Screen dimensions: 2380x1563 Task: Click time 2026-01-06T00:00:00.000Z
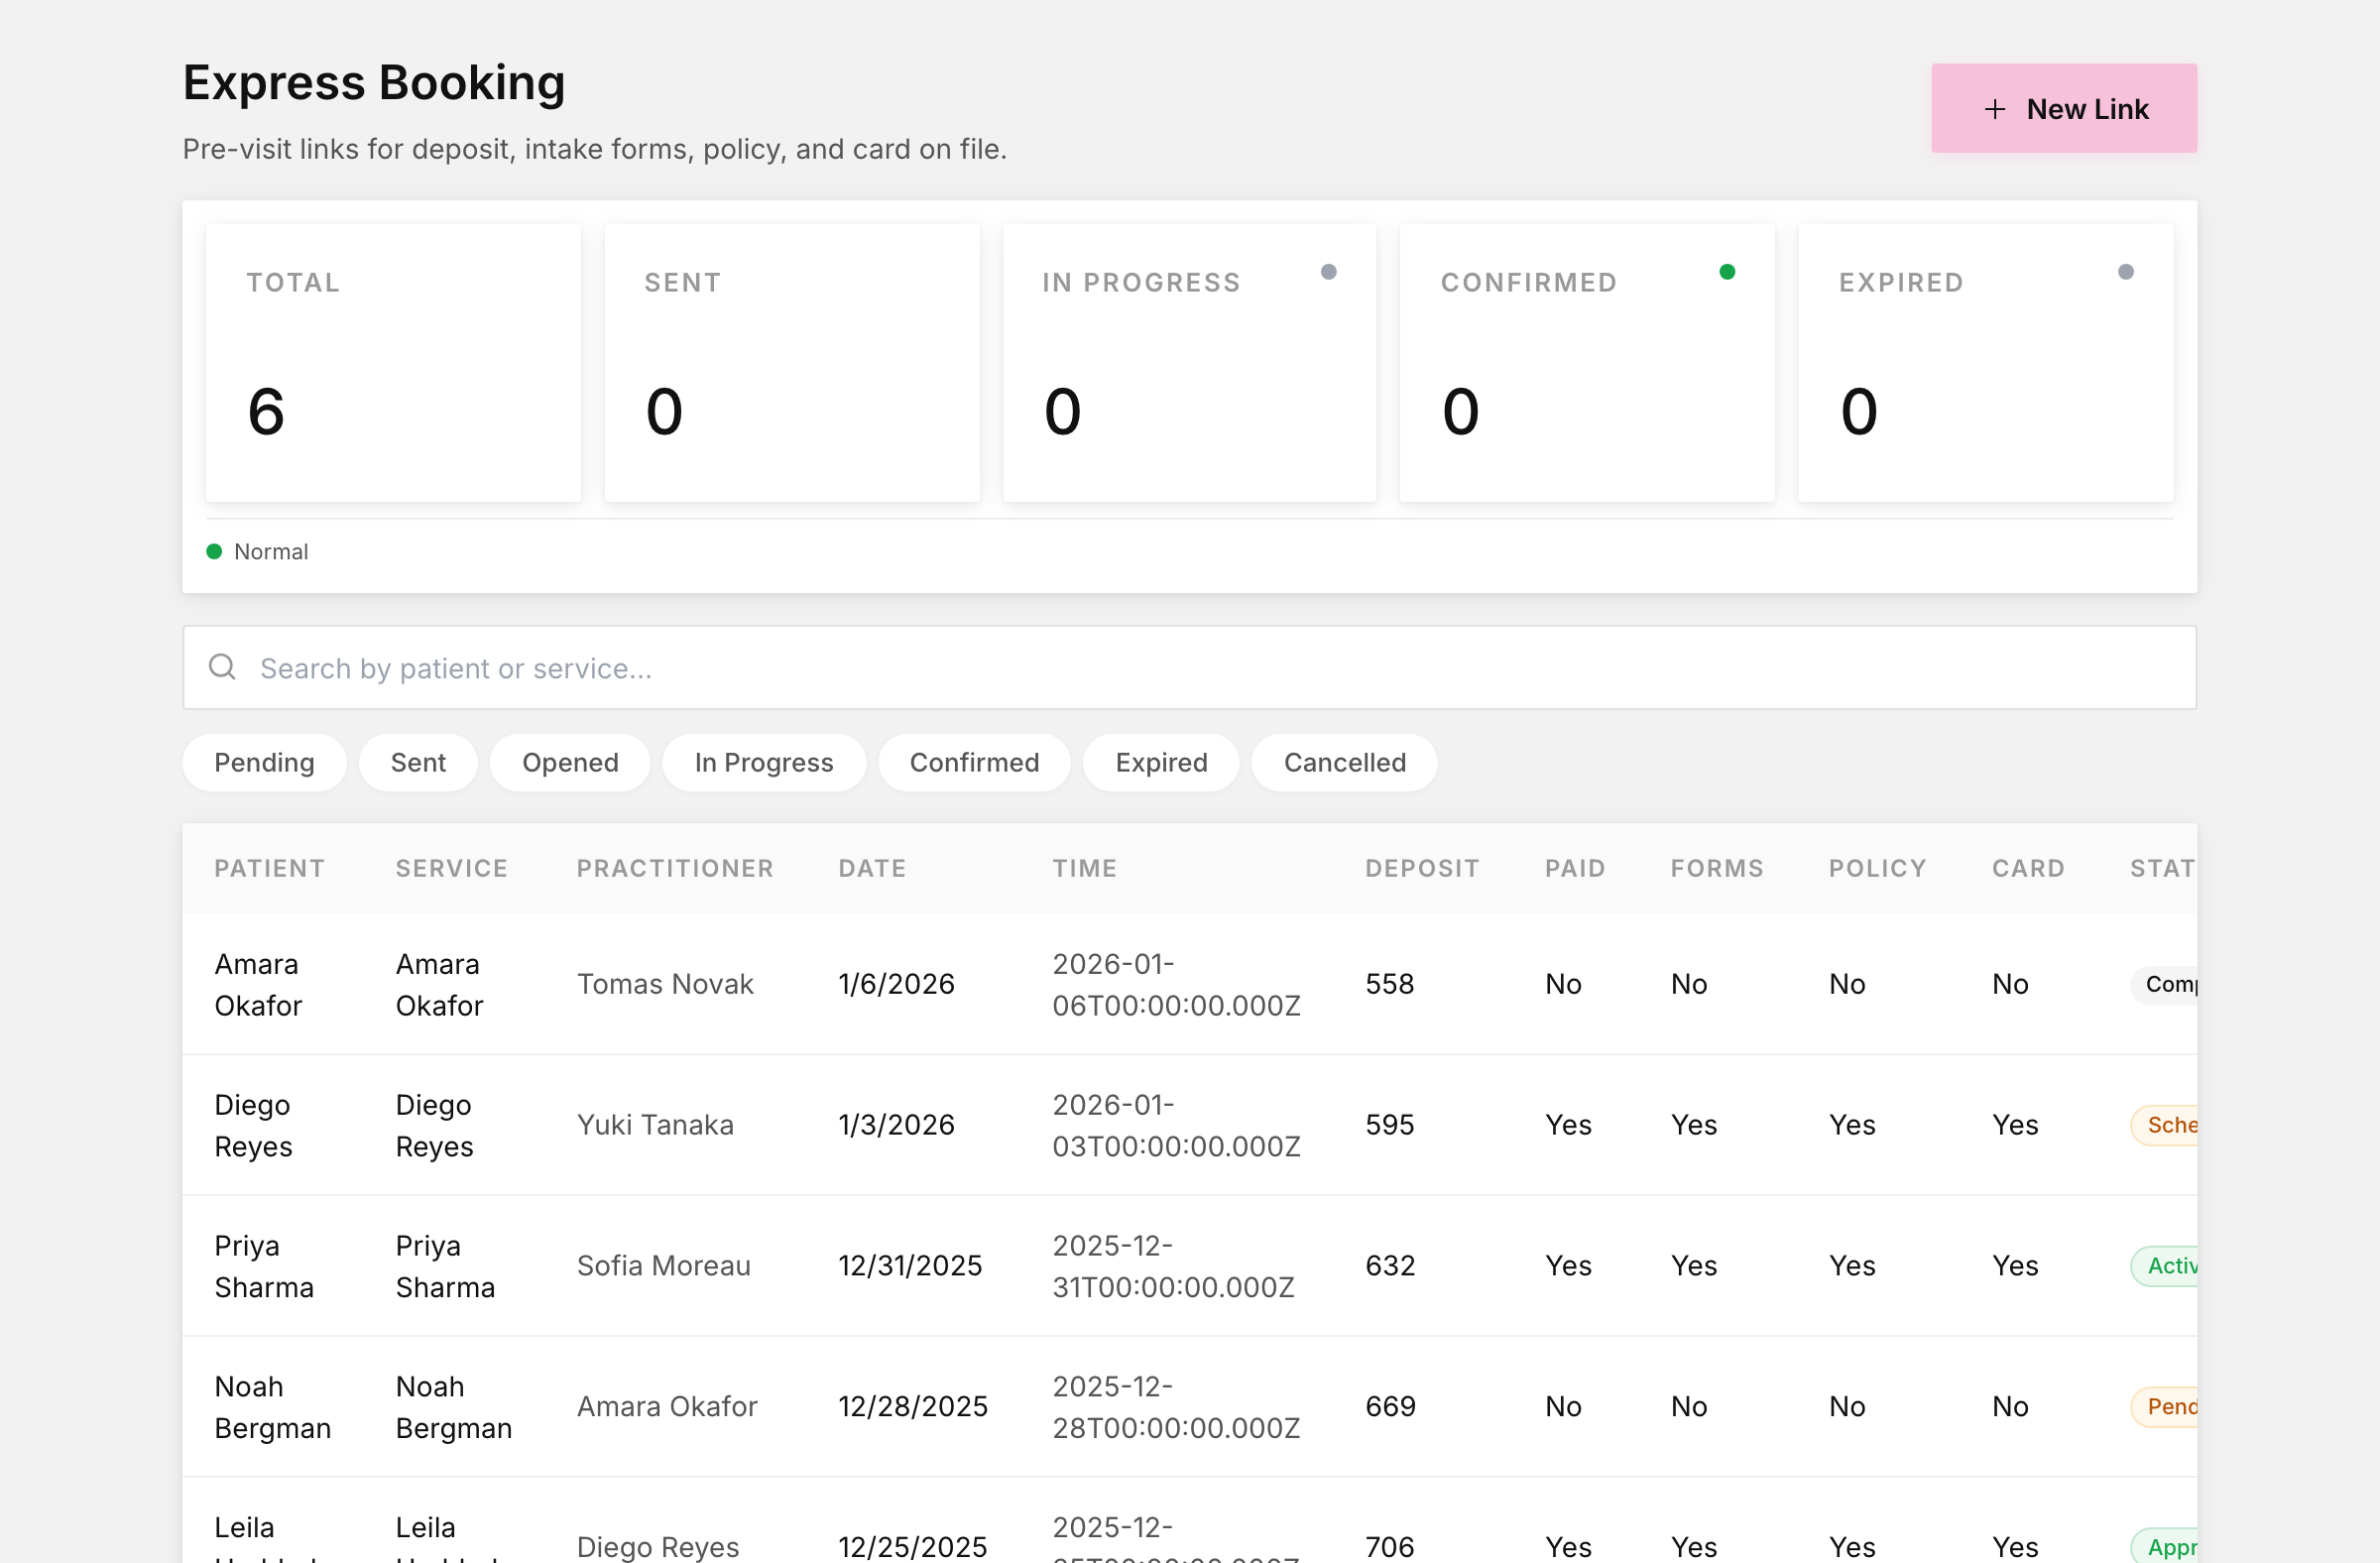[x=1176, y=984]
